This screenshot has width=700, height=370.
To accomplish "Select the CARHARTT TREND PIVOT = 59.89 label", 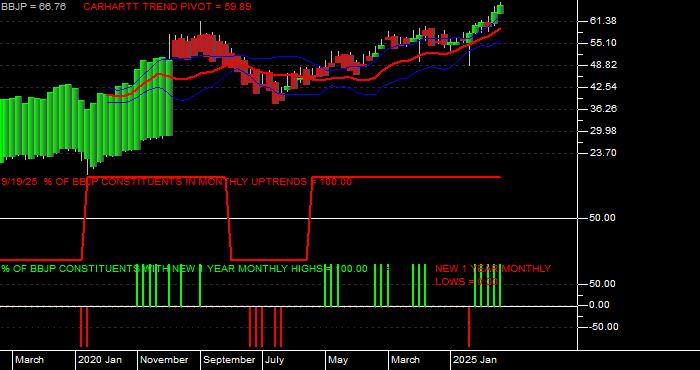I will 167,7.
